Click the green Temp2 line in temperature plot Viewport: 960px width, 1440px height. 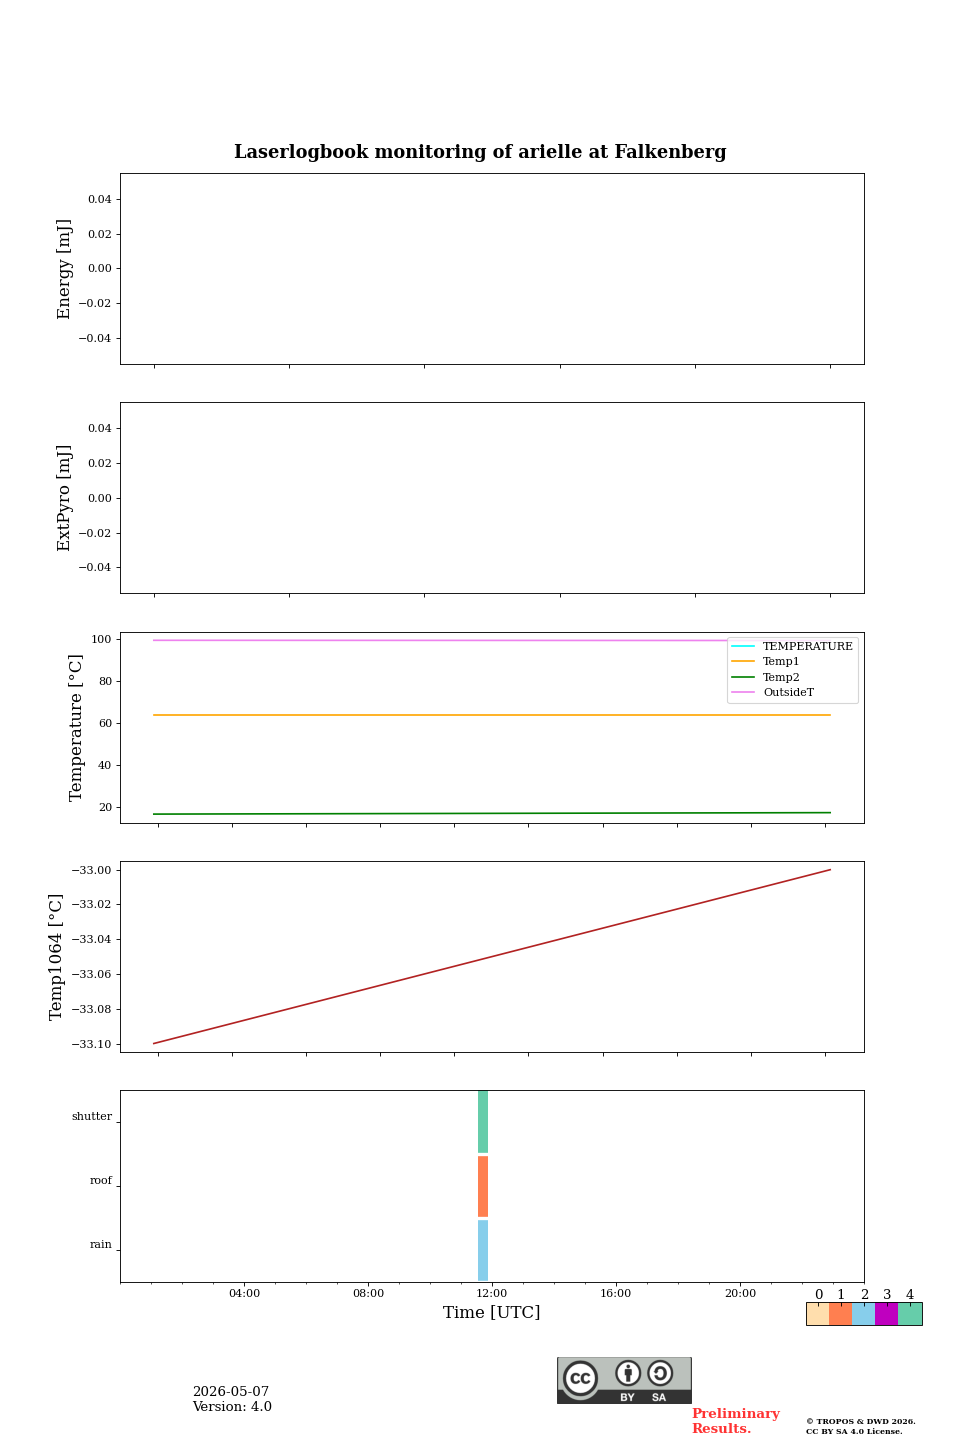492,813
